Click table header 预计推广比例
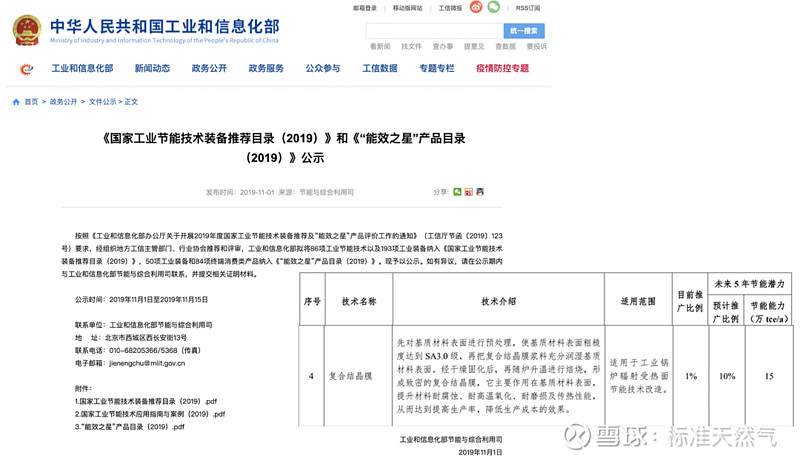800x461 pixels. [726, 312]
